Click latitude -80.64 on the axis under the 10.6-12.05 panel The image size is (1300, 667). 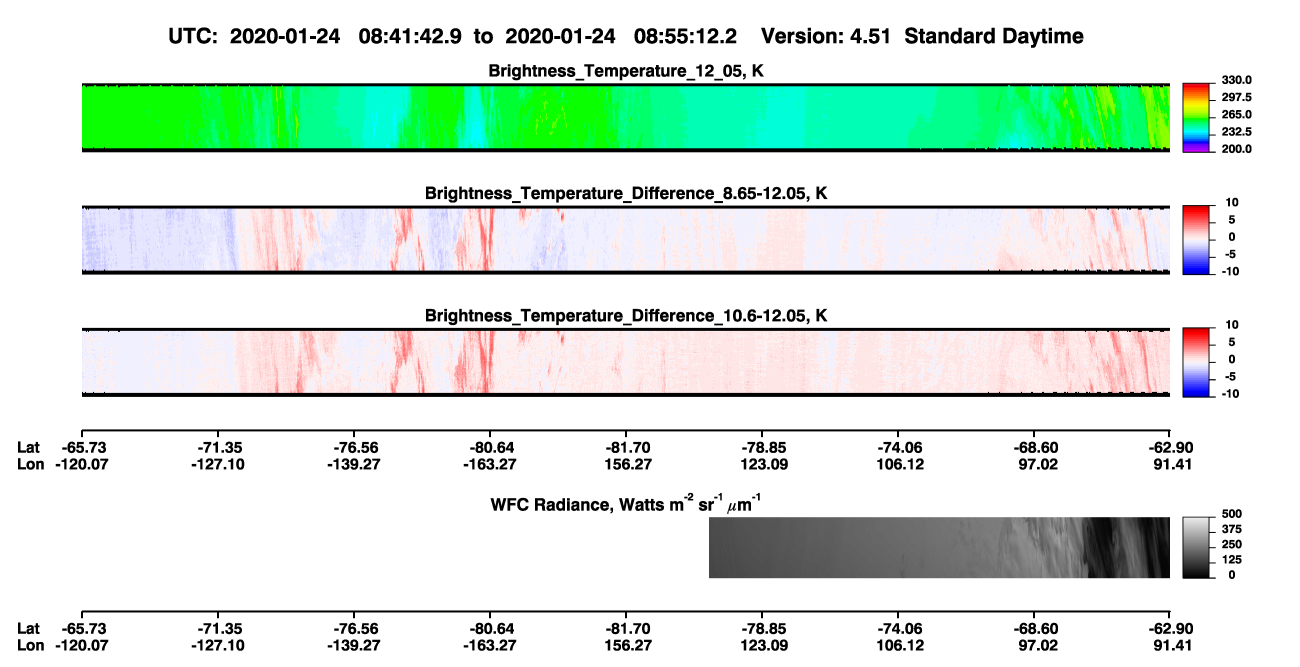(491, 447)
